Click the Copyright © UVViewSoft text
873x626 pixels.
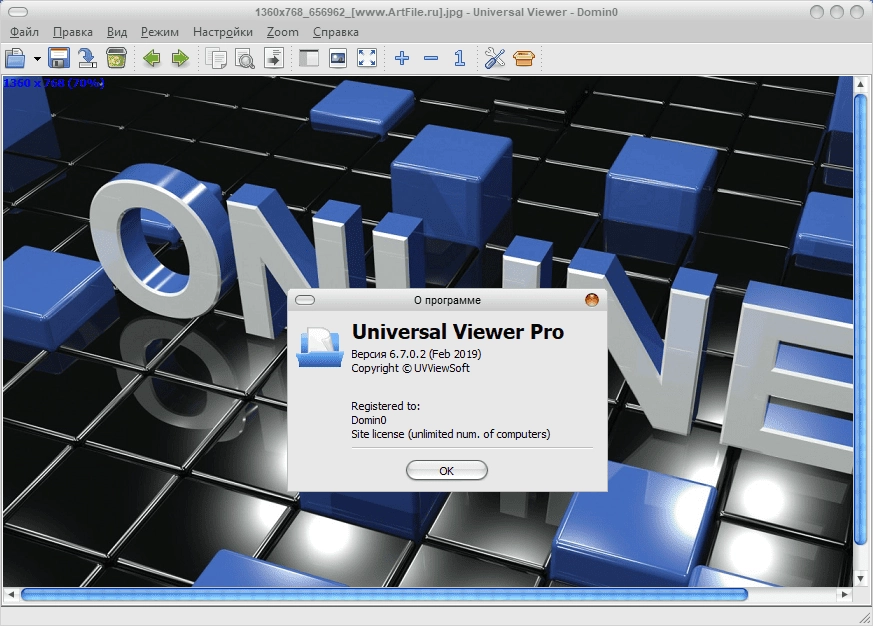tap(410, 368)
